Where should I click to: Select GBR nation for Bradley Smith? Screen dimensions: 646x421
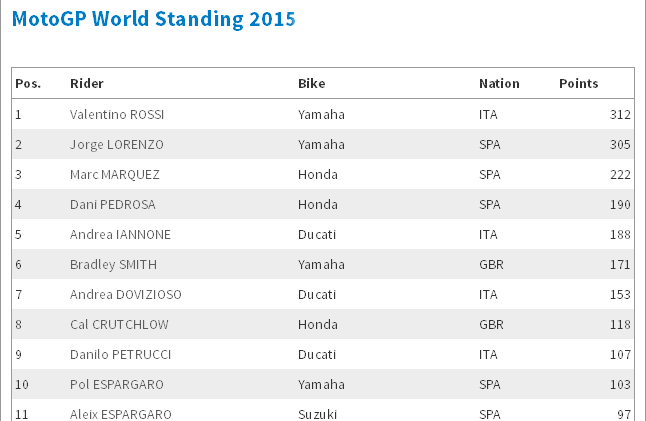pyautogui.click(x=491, y=264)
